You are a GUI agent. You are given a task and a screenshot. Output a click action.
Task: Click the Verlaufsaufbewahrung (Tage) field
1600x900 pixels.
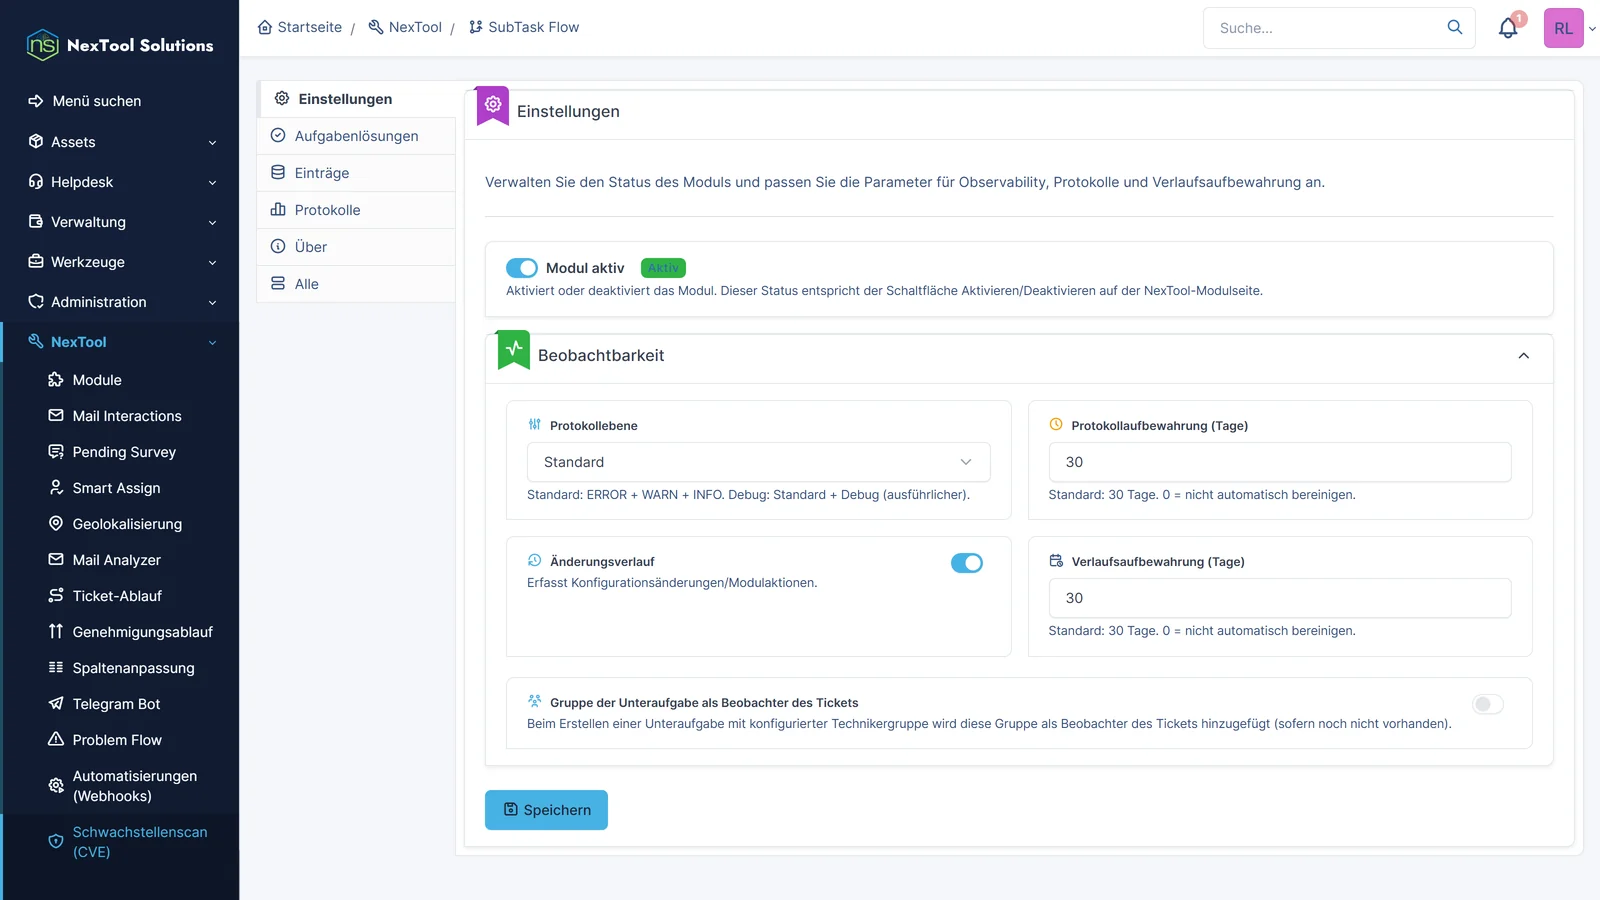1280,598
